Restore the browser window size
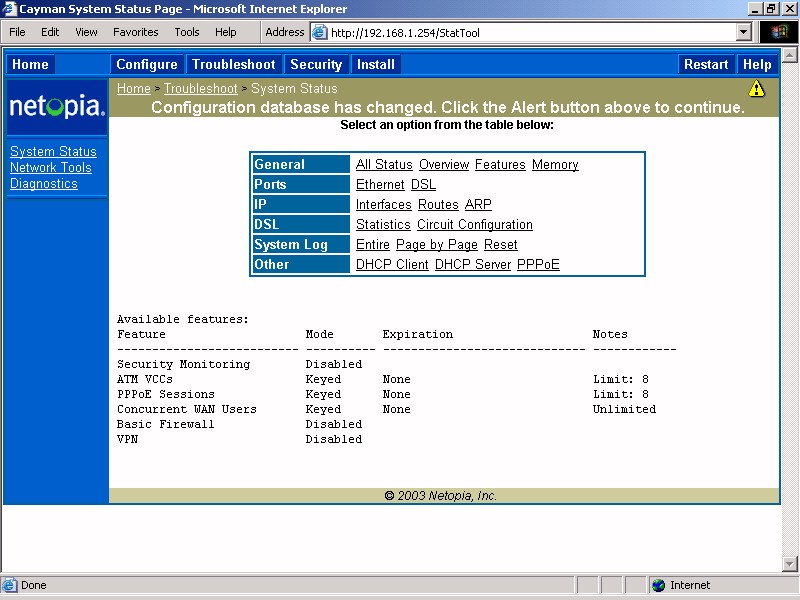 coord(771,9)
